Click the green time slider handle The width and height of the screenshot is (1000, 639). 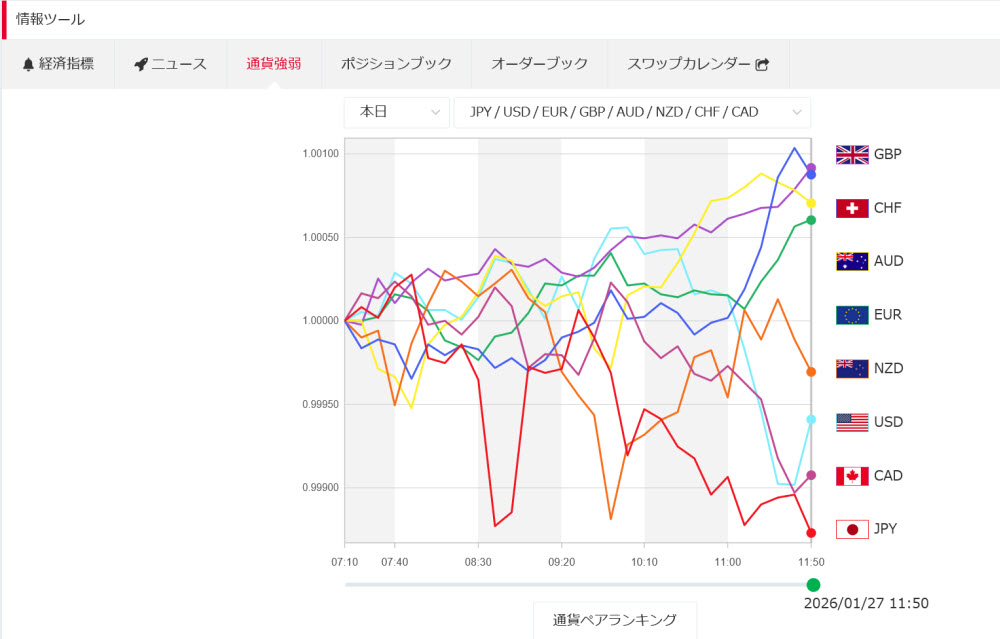tap(813, 585)
